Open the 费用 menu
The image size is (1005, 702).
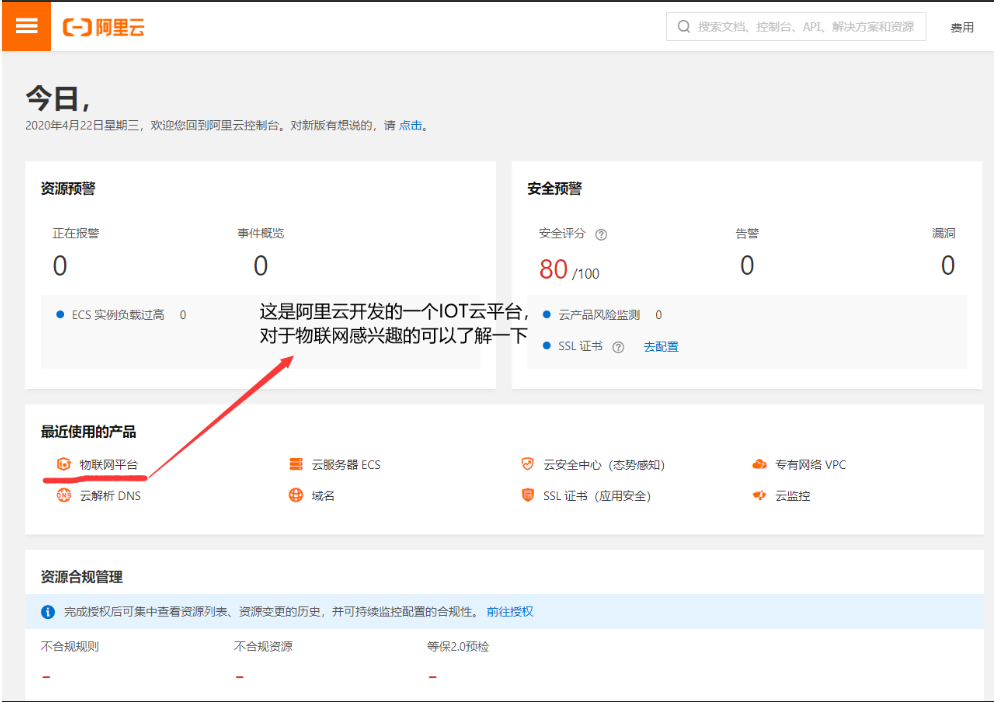(961, 28)
